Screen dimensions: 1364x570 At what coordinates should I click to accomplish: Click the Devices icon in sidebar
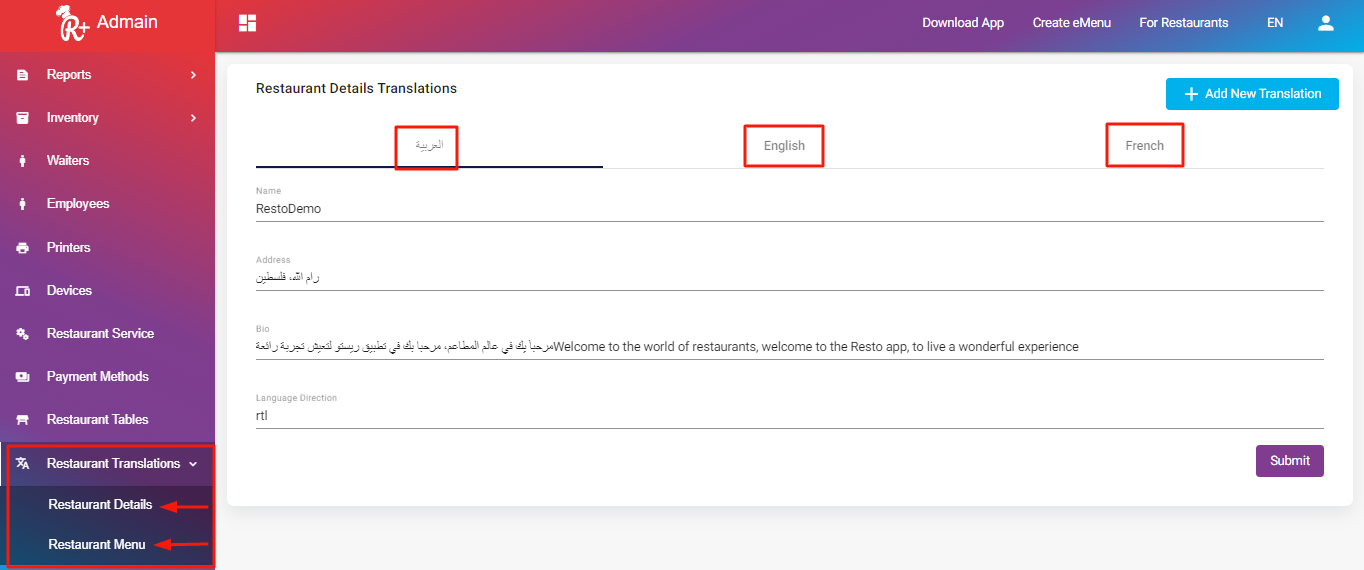tap(22, 291)
